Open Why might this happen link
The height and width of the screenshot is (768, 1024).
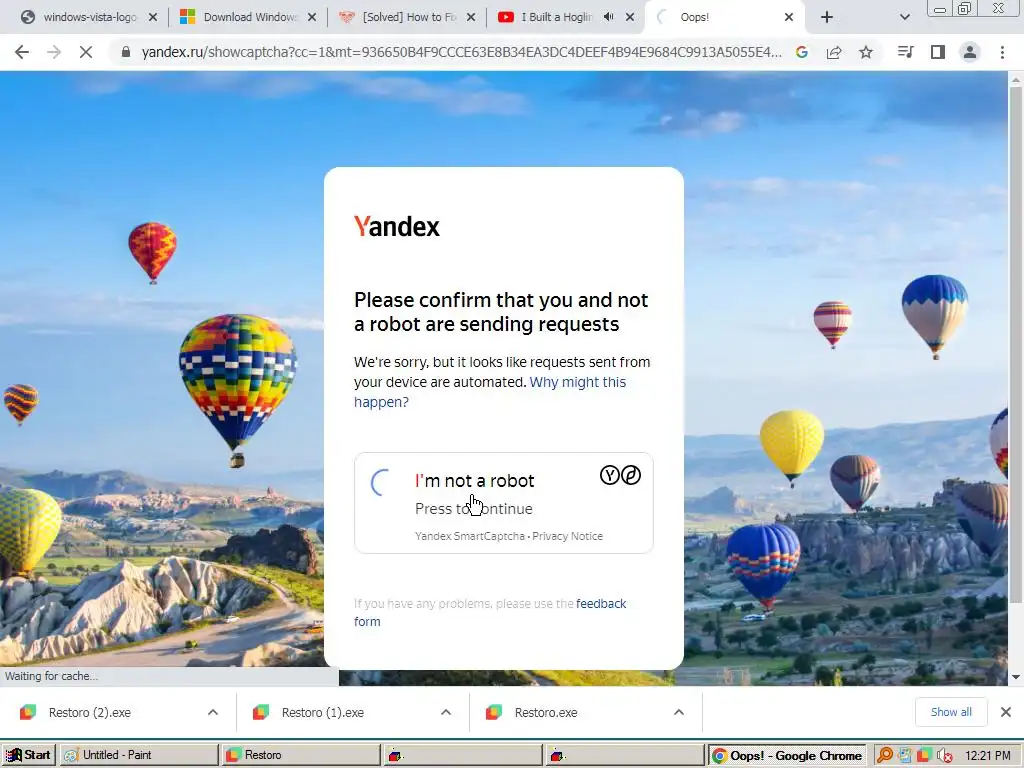point(490,392)
